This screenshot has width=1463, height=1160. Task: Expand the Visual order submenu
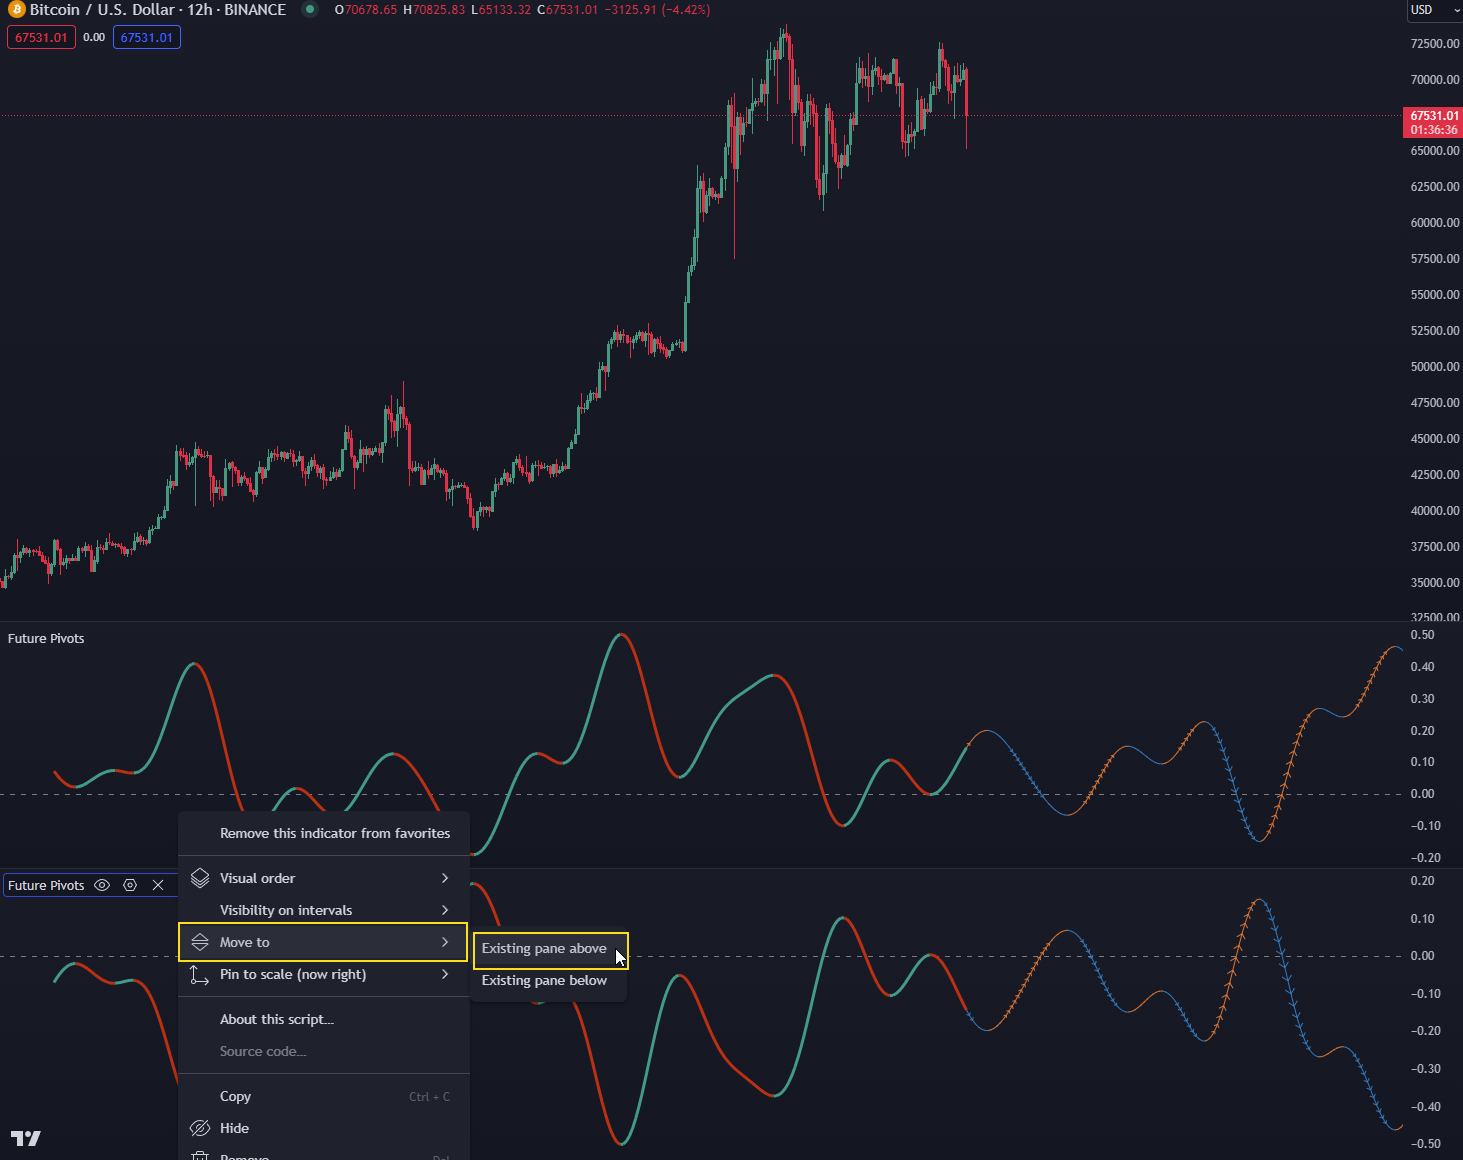tap(444, 877)
